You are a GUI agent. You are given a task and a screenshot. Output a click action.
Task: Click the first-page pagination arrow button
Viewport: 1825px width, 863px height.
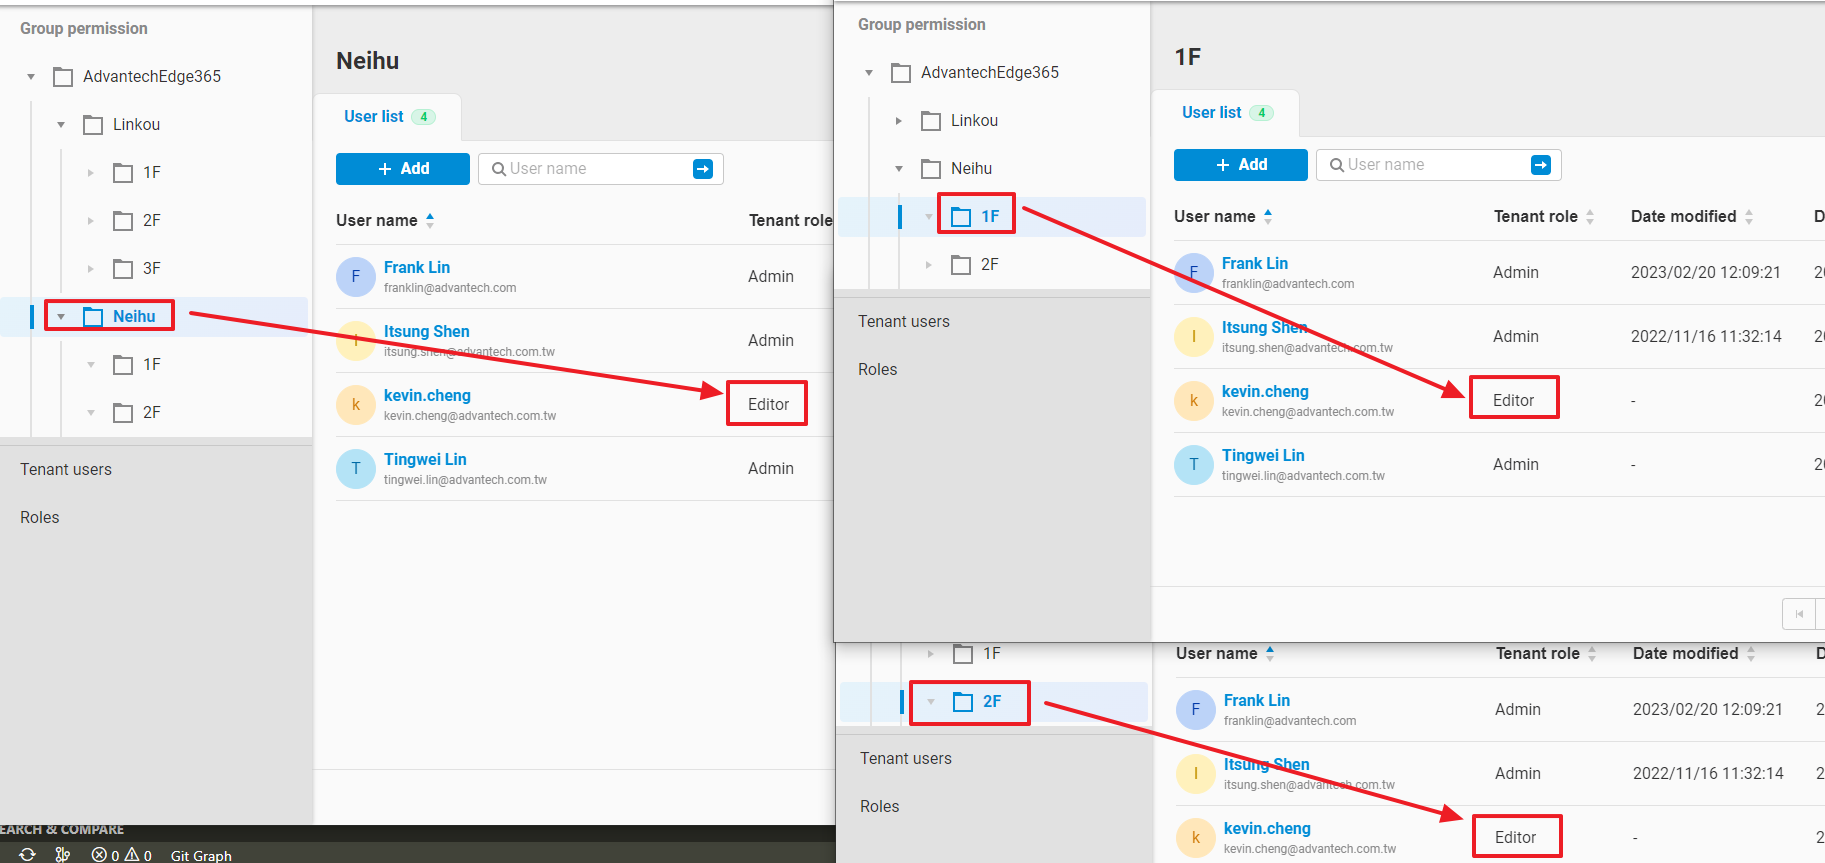(1799, 614)
